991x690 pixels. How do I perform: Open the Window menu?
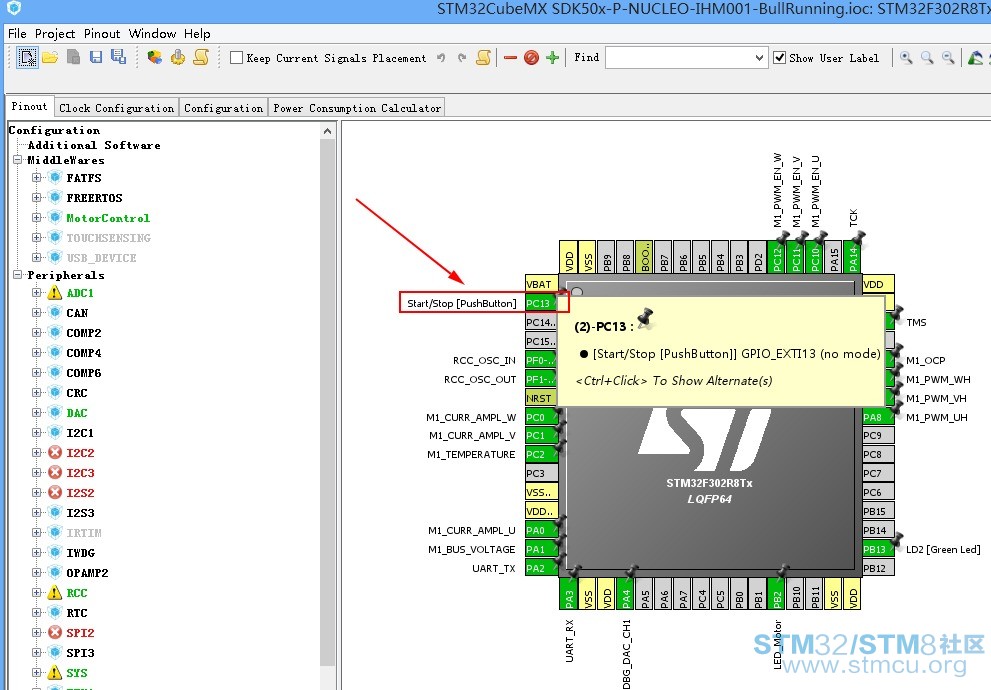pyautogui.click(x=152, y=33)
